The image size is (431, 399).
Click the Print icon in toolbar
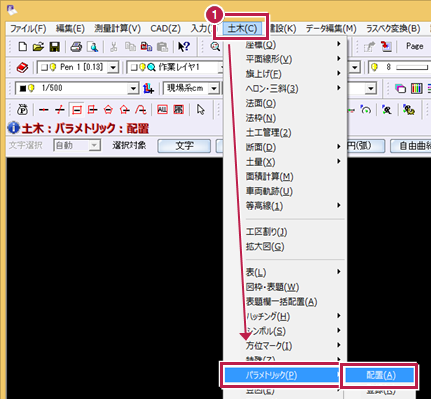[76, 47]
